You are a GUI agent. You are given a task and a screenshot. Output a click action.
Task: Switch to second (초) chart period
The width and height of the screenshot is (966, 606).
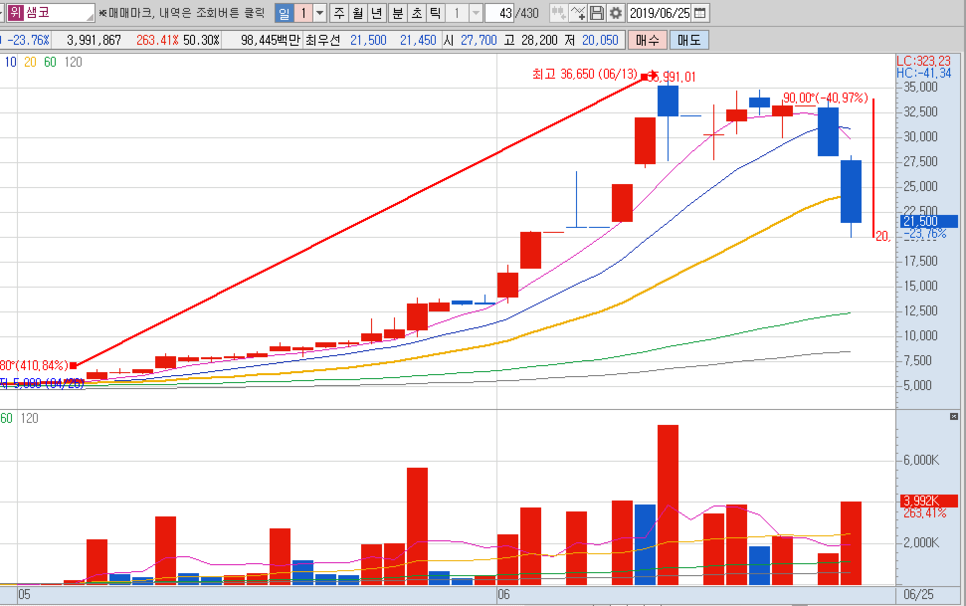416,13
